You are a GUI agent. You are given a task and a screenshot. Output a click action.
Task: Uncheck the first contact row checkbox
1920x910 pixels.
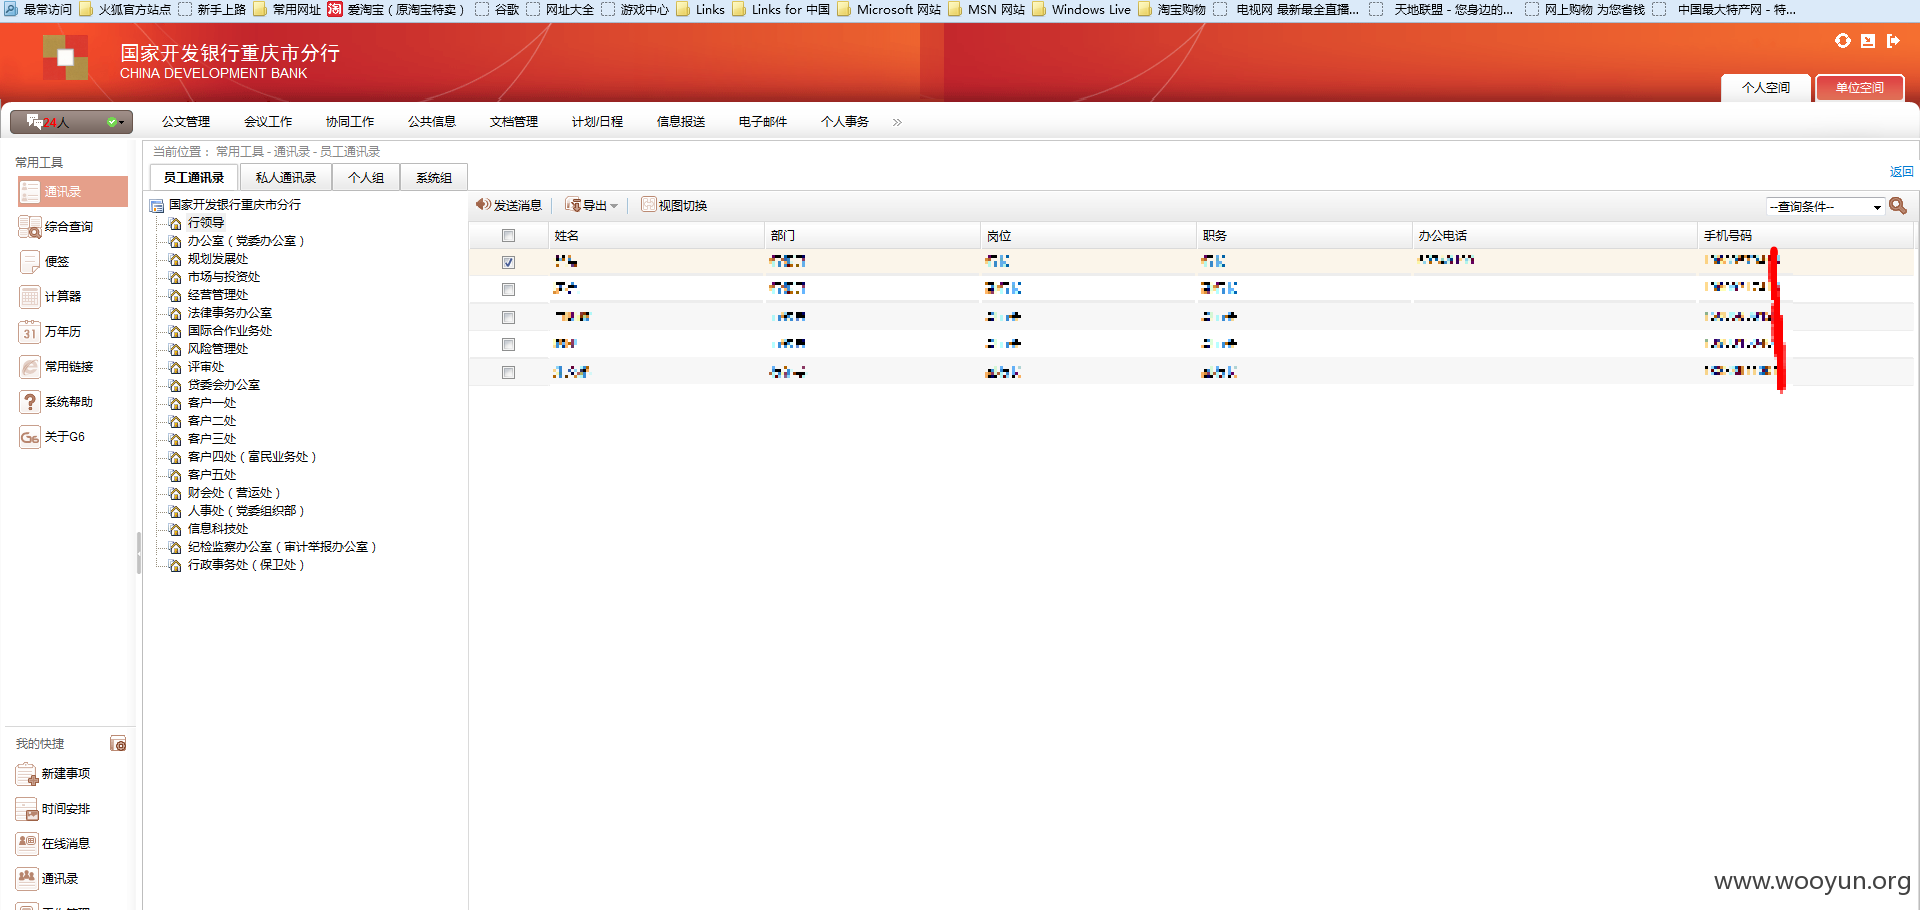tap(508, 262)
